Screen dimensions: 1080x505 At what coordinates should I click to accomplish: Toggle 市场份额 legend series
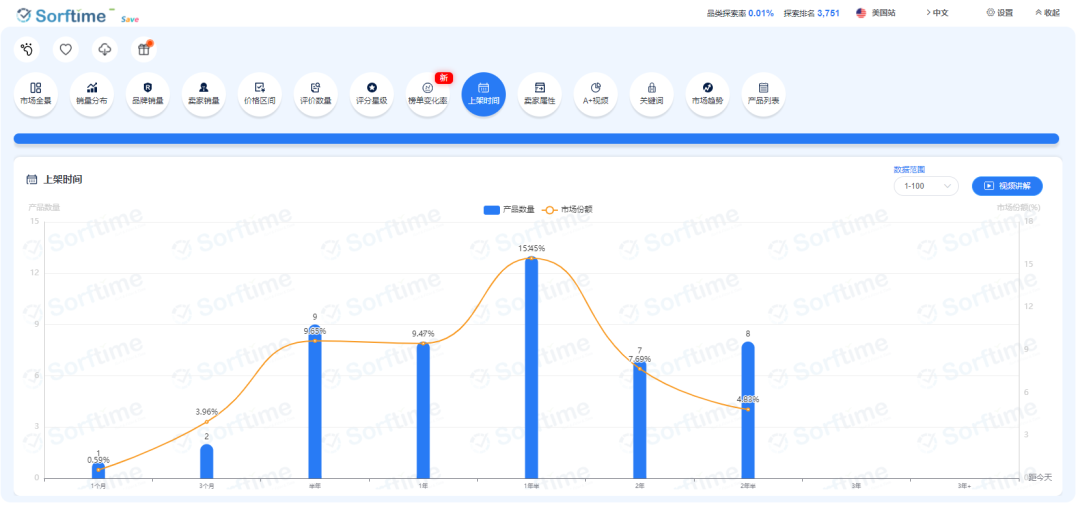568,209
